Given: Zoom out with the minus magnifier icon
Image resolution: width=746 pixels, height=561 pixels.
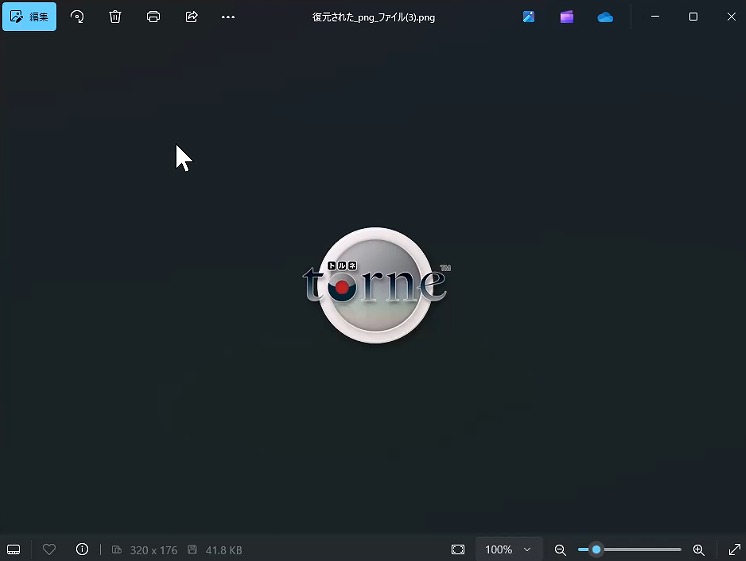Looking at the screenshot, I should (x=560, y=550).
